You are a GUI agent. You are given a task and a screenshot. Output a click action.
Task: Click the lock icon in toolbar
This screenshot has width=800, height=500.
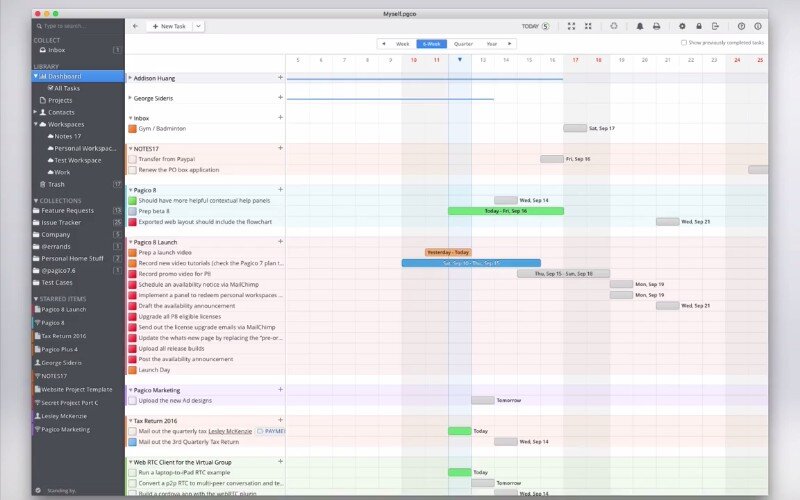pos(699,26)
